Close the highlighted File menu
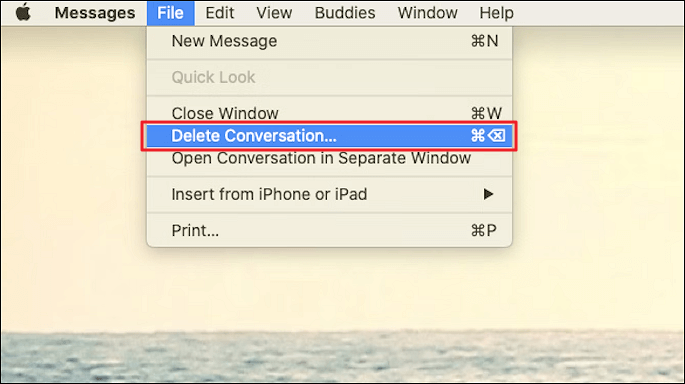This screenshot has height=384, width=685. pos(170,13)
